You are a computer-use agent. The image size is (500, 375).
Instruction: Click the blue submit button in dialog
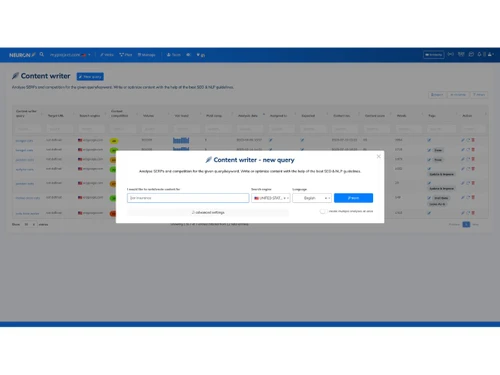(353, 198)
